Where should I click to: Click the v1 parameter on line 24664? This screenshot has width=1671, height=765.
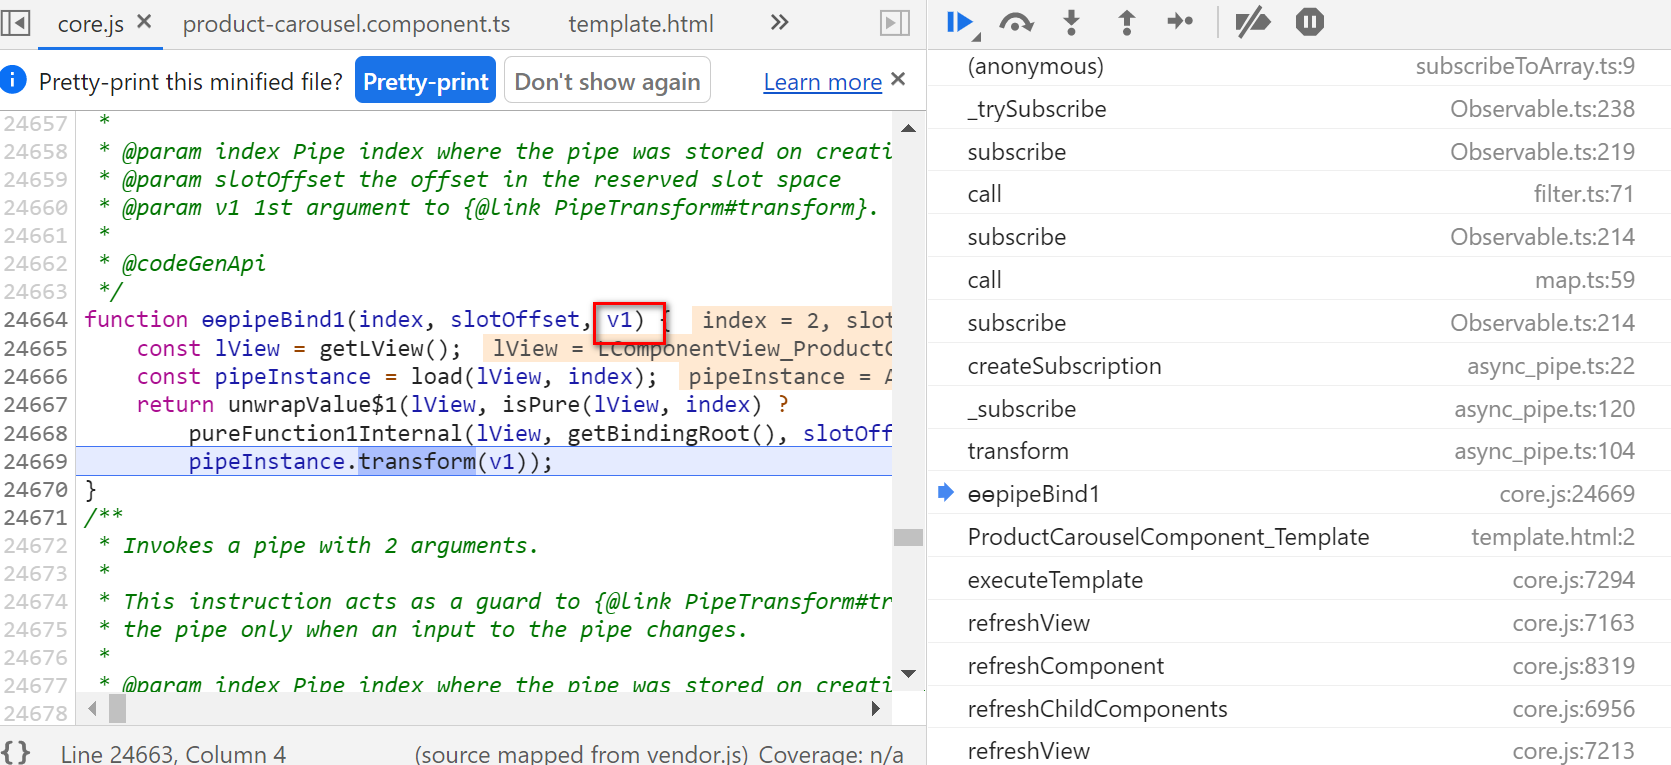click(619, 320)
